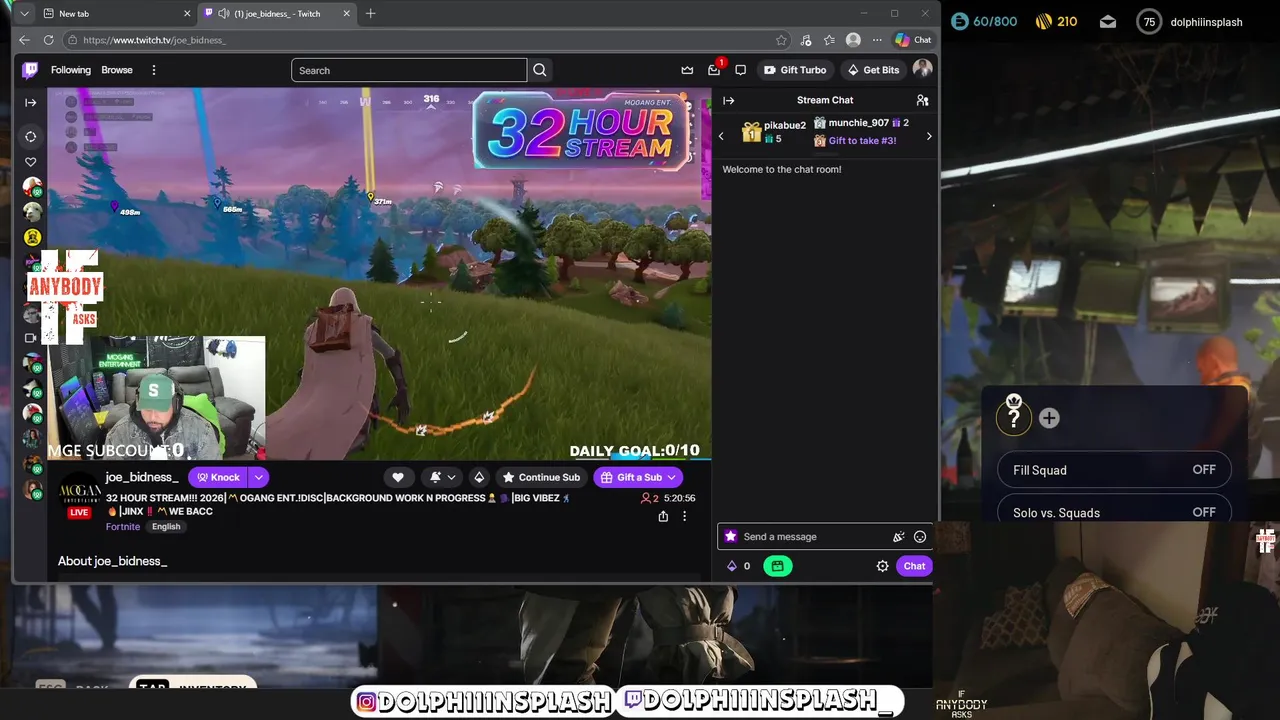Open the Prime loot crown icon

pyautogui.click(x=687, y=70)
